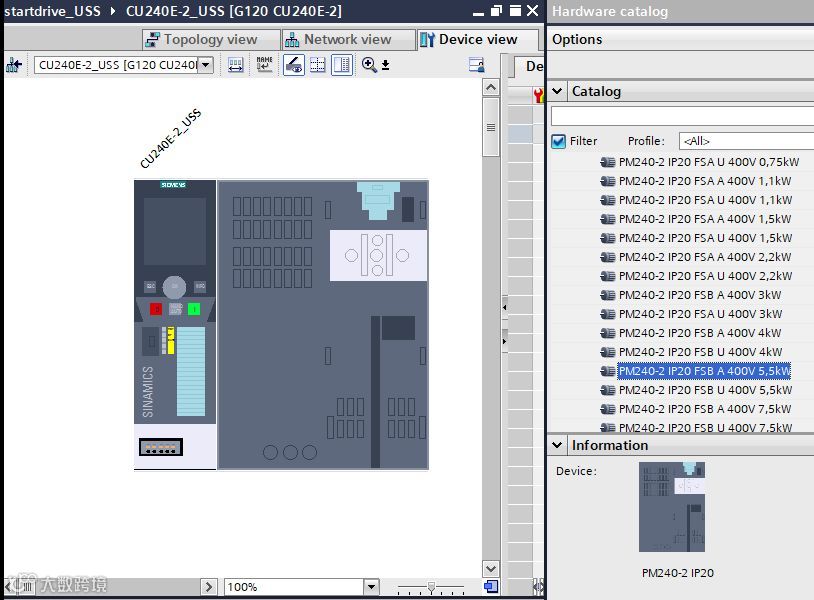This screenshot has height=600, width=814.
Task: Click the PM240-2 IP20 device preview thumbnail
Action: (672, 507)
